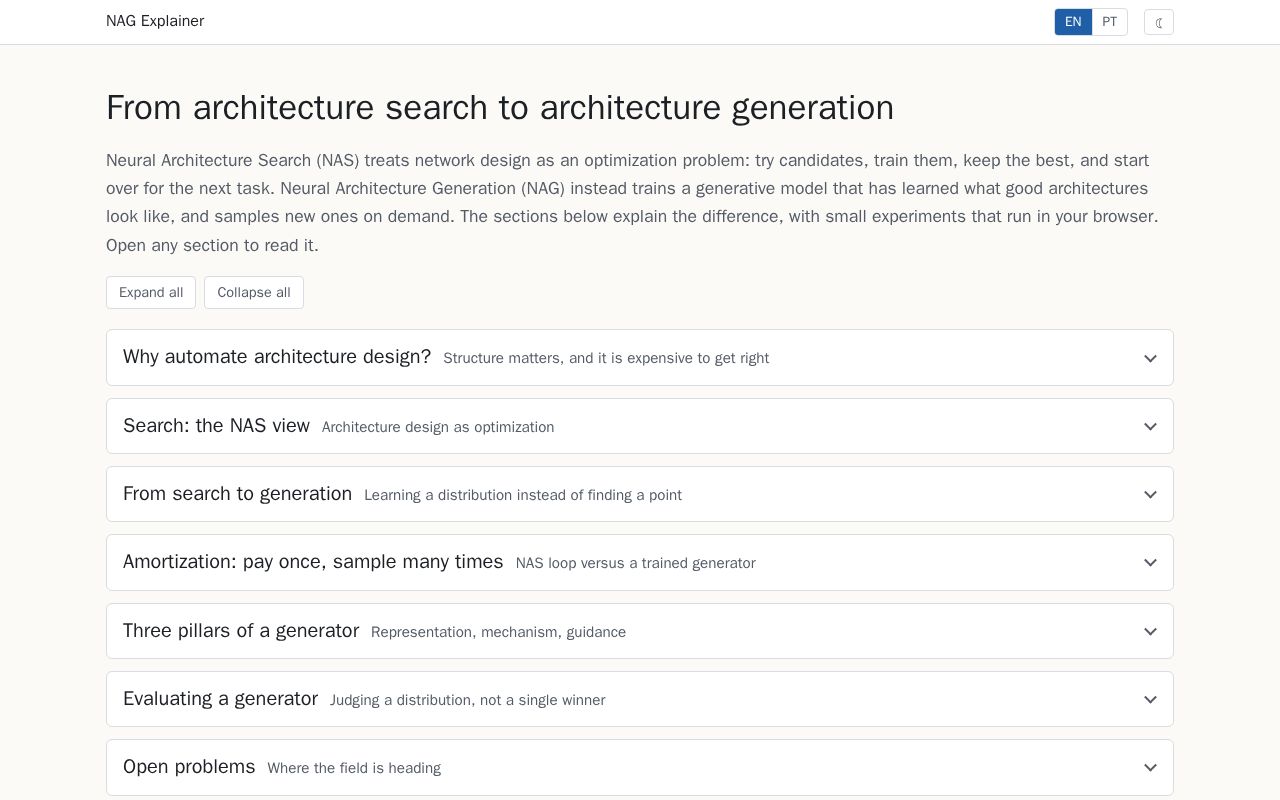
Task: Toggle dark mode moon icon
Action: (1158, 22)
